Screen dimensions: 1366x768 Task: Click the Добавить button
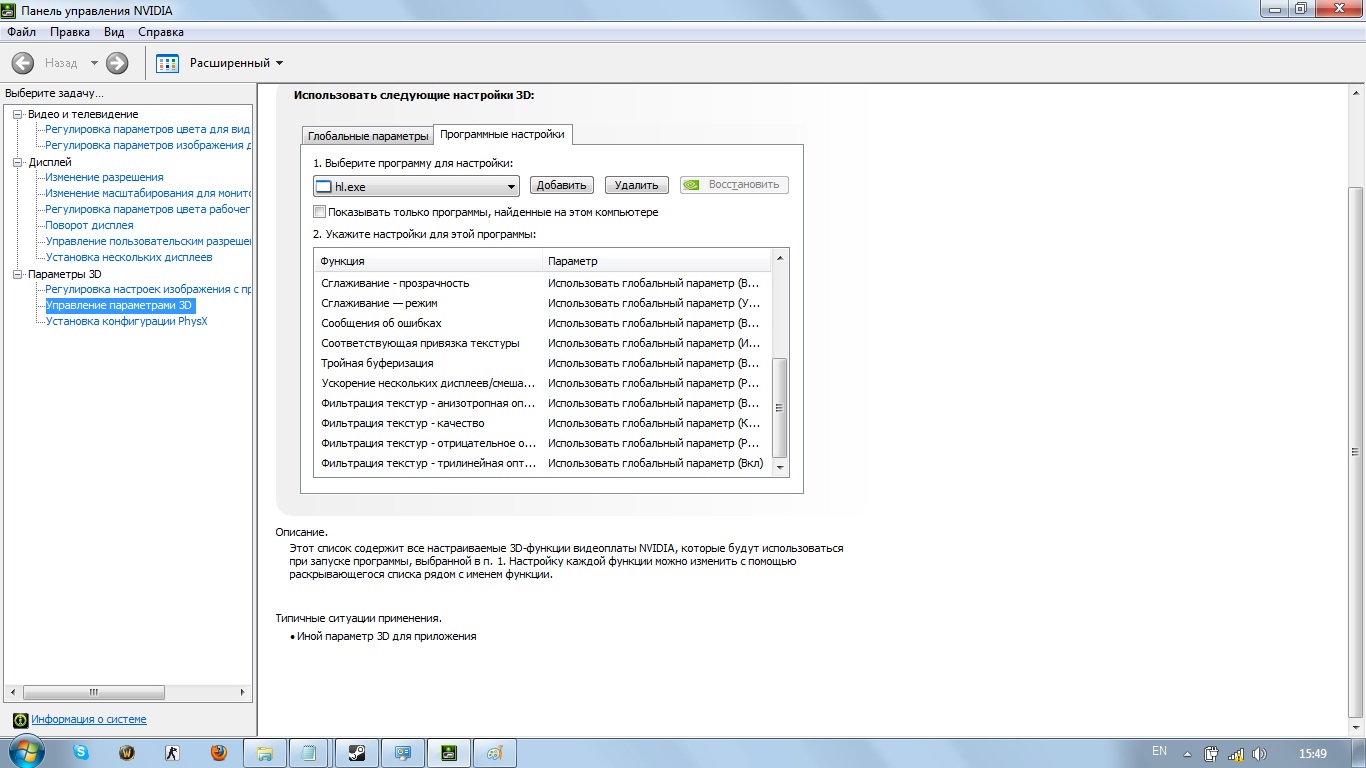[561, 185]
